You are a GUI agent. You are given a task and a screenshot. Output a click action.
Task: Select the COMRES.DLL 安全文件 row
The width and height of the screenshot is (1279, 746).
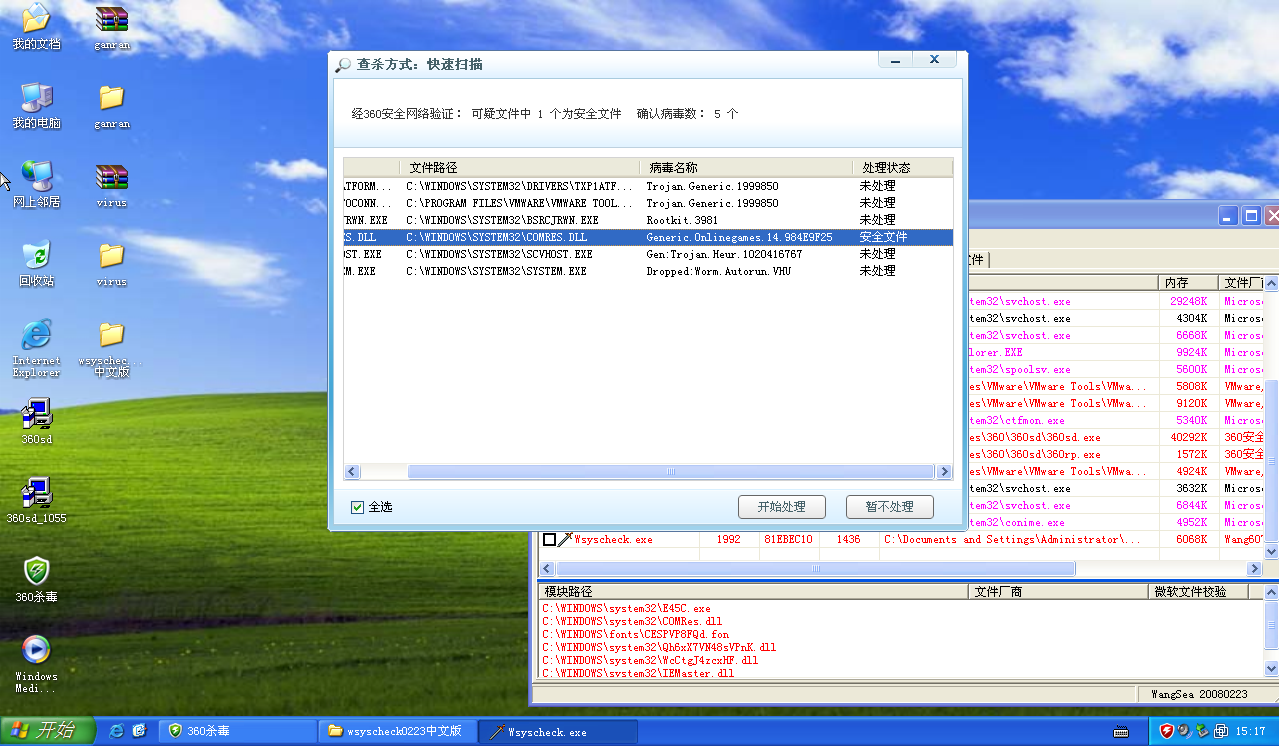coord(648,237)
